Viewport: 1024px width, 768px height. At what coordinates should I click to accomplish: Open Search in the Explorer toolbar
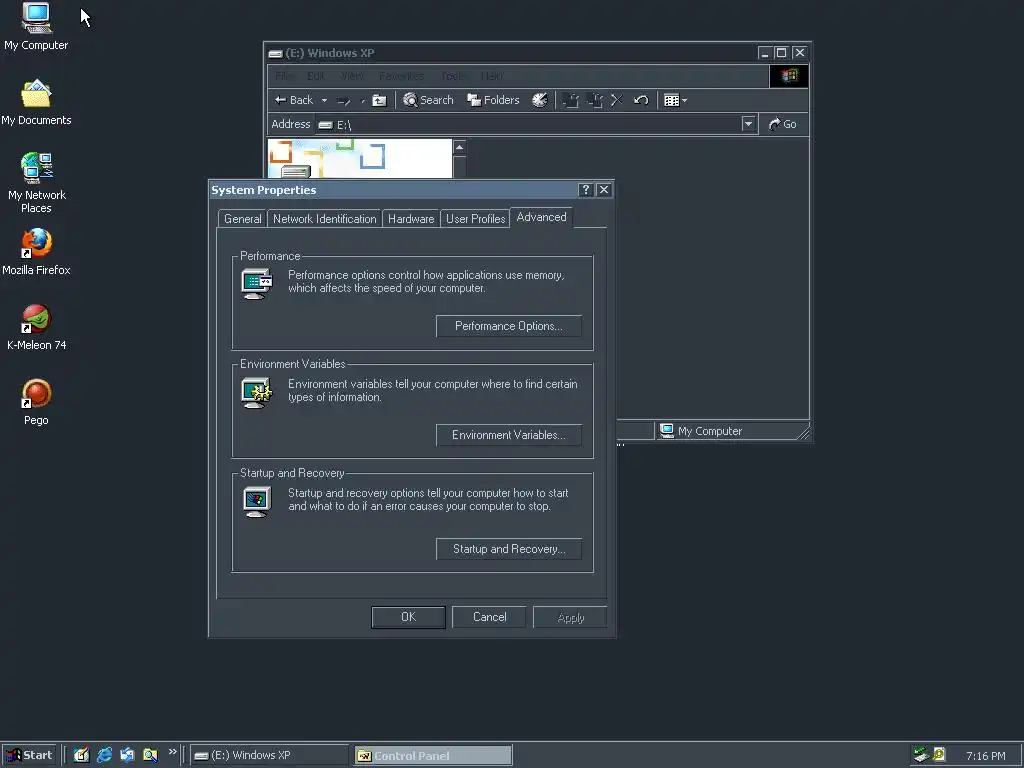click(428, 100)
